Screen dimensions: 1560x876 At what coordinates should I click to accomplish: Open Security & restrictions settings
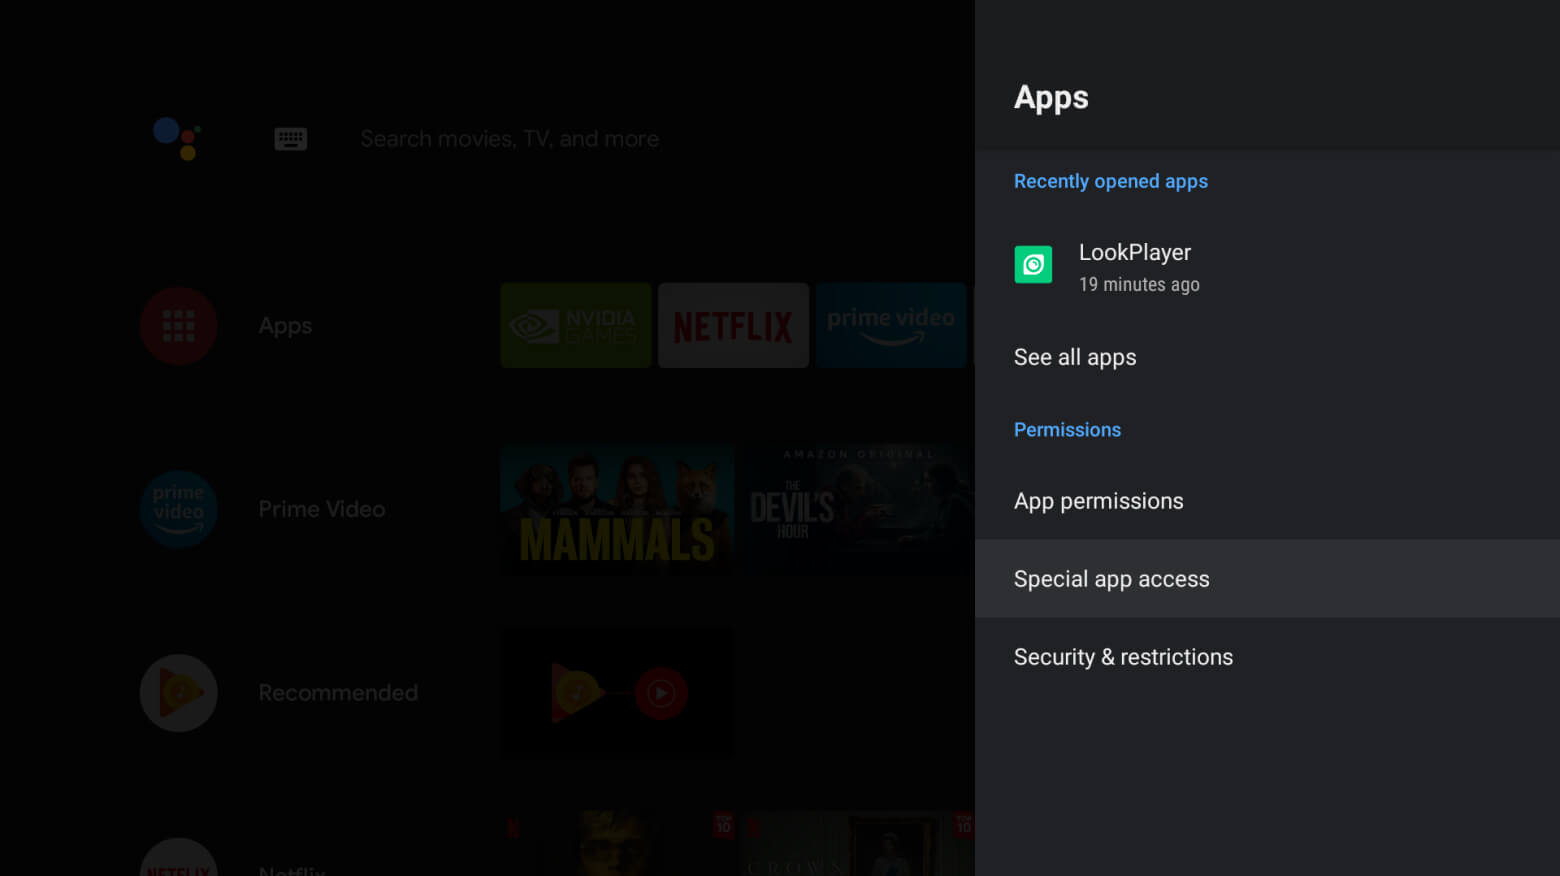pos(1123,656)
